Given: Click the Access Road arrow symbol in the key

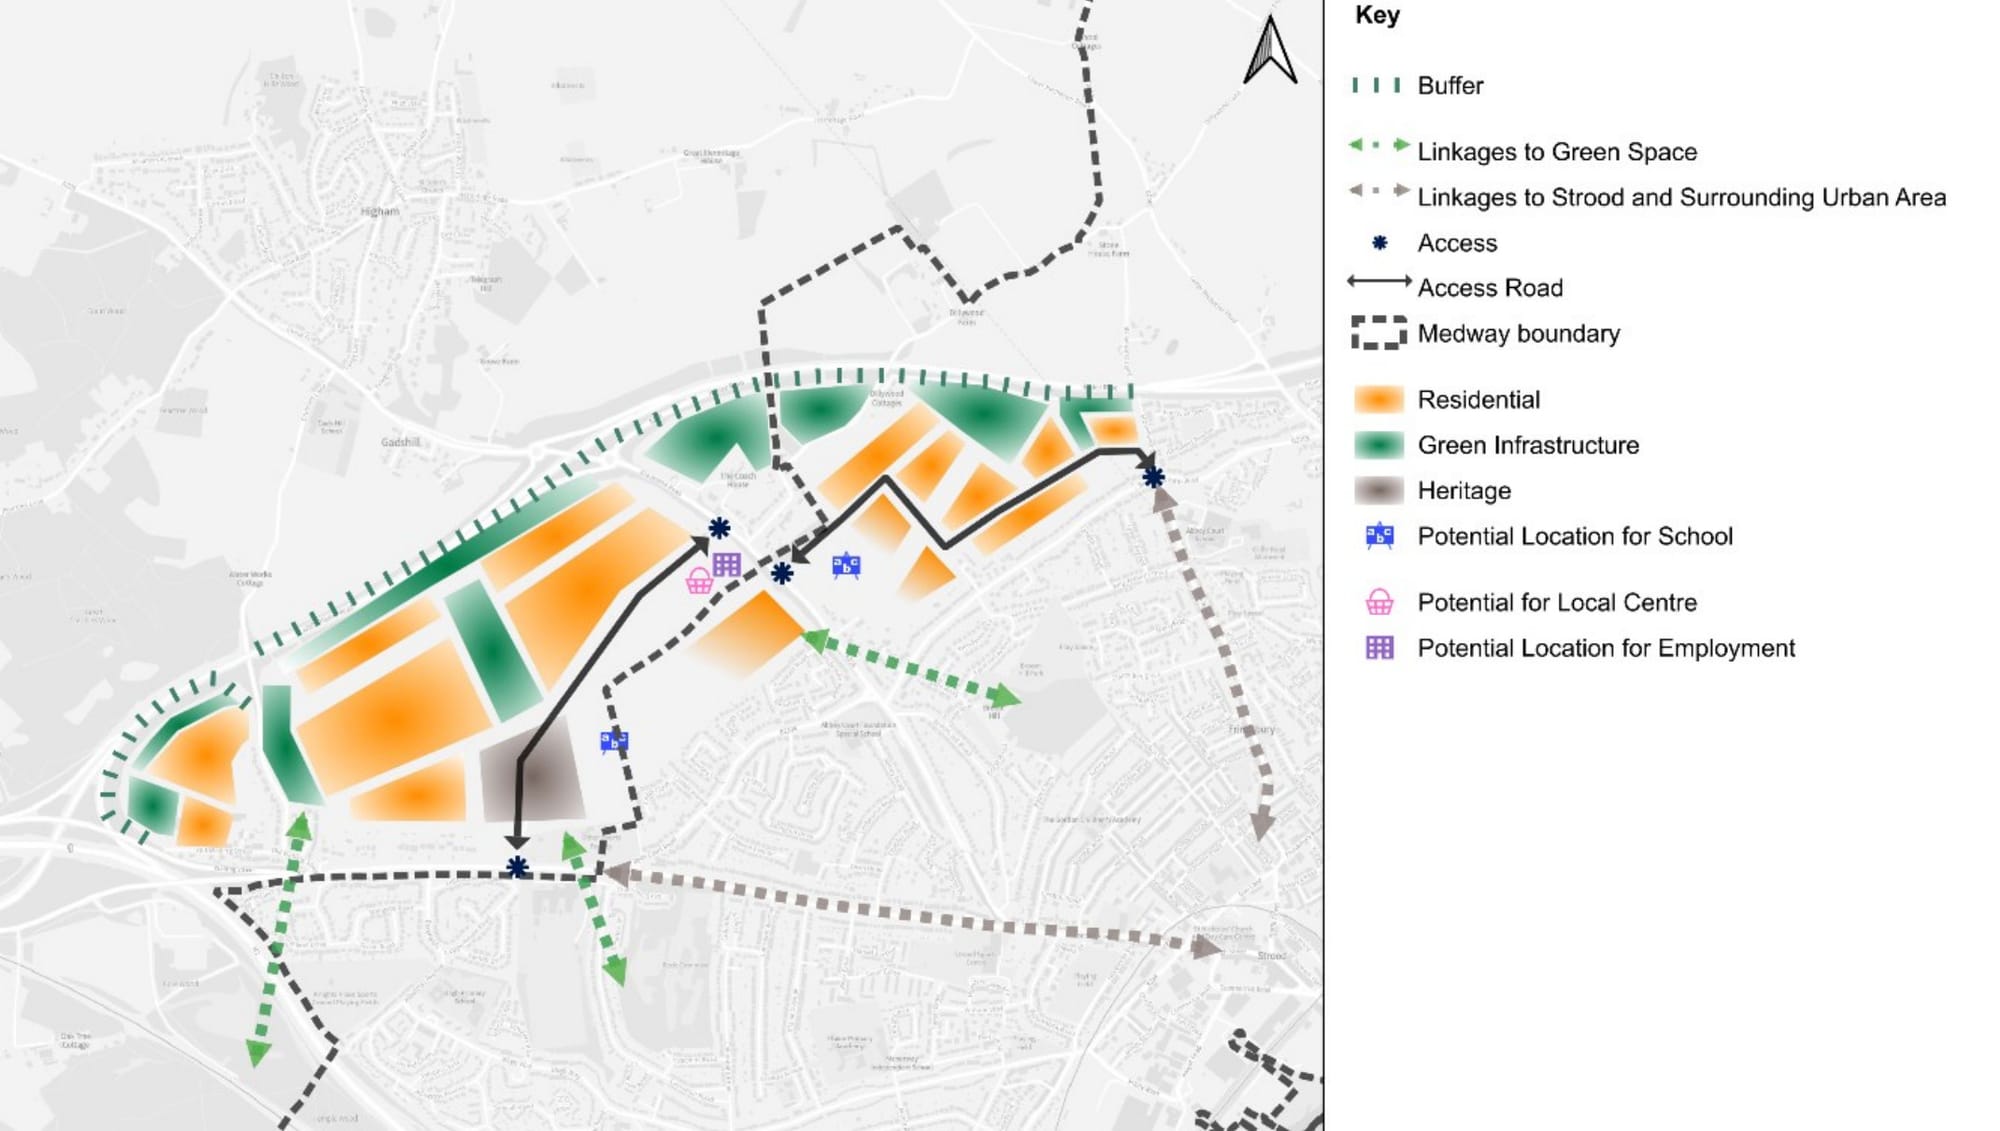Looking at the screenshot, I should pyautogui.click(x=1378, y=282).
